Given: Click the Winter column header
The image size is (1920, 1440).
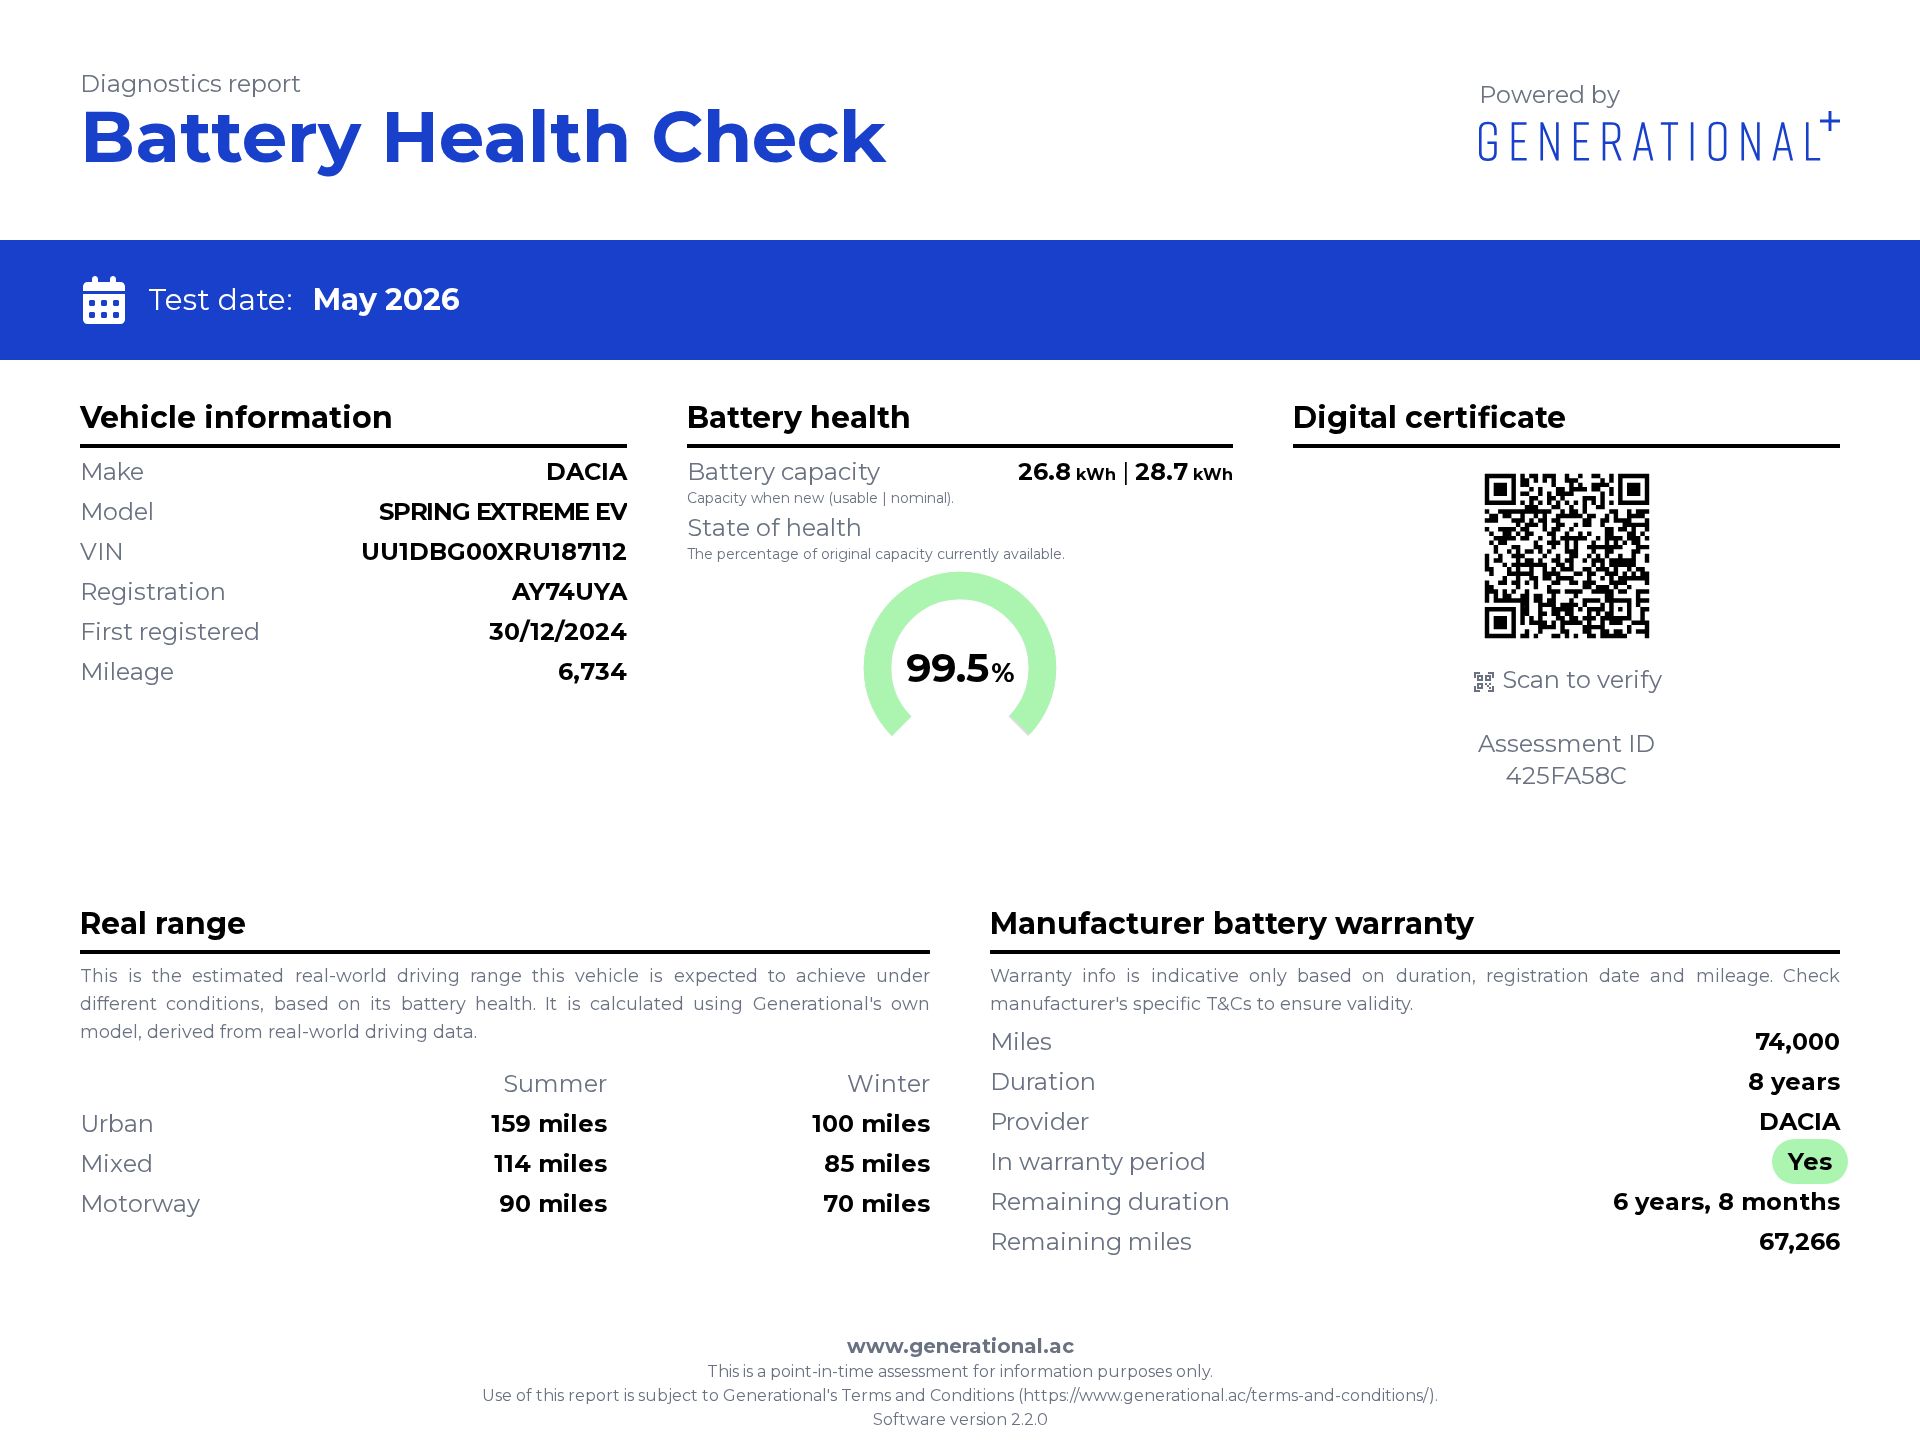Looking at the screenshot, I should click(888, 1084).
